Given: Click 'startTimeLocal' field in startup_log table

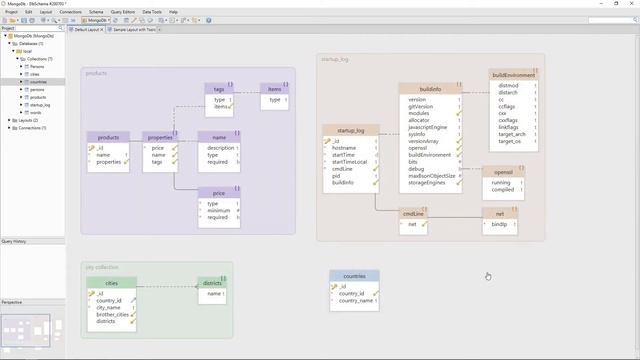Looking at the screenshot, I should pos(349,162).
